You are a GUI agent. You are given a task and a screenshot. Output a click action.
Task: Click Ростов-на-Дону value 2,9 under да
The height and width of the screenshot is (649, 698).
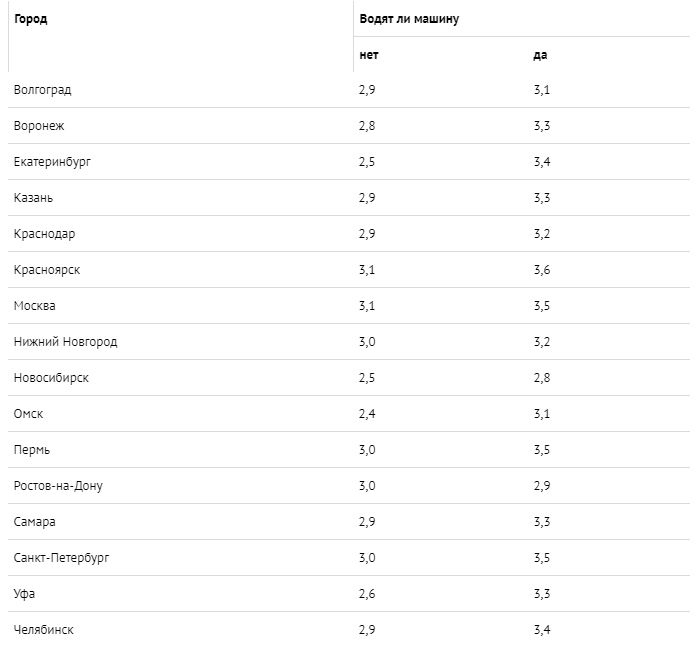542,486
